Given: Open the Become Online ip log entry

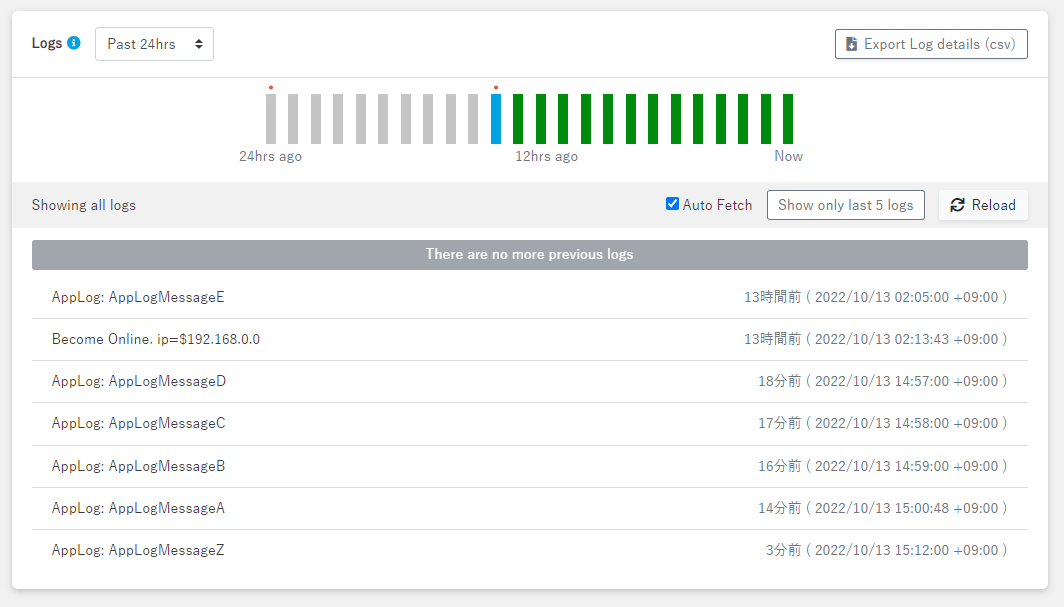Looking at the screenshot, I should 156,339.
